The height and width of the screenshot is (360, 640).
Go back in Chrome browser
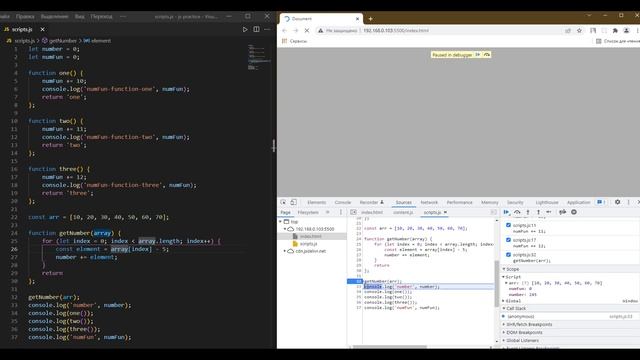(284, 31)
